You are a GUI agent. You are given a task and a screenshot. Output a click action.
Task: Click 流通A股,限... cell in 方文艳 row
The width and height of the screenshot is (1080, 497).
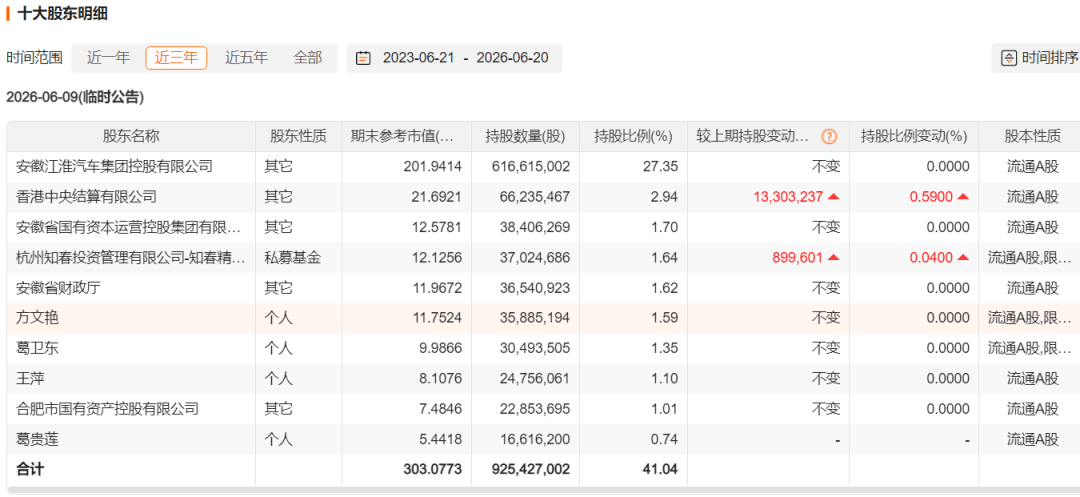[1030, 318]
